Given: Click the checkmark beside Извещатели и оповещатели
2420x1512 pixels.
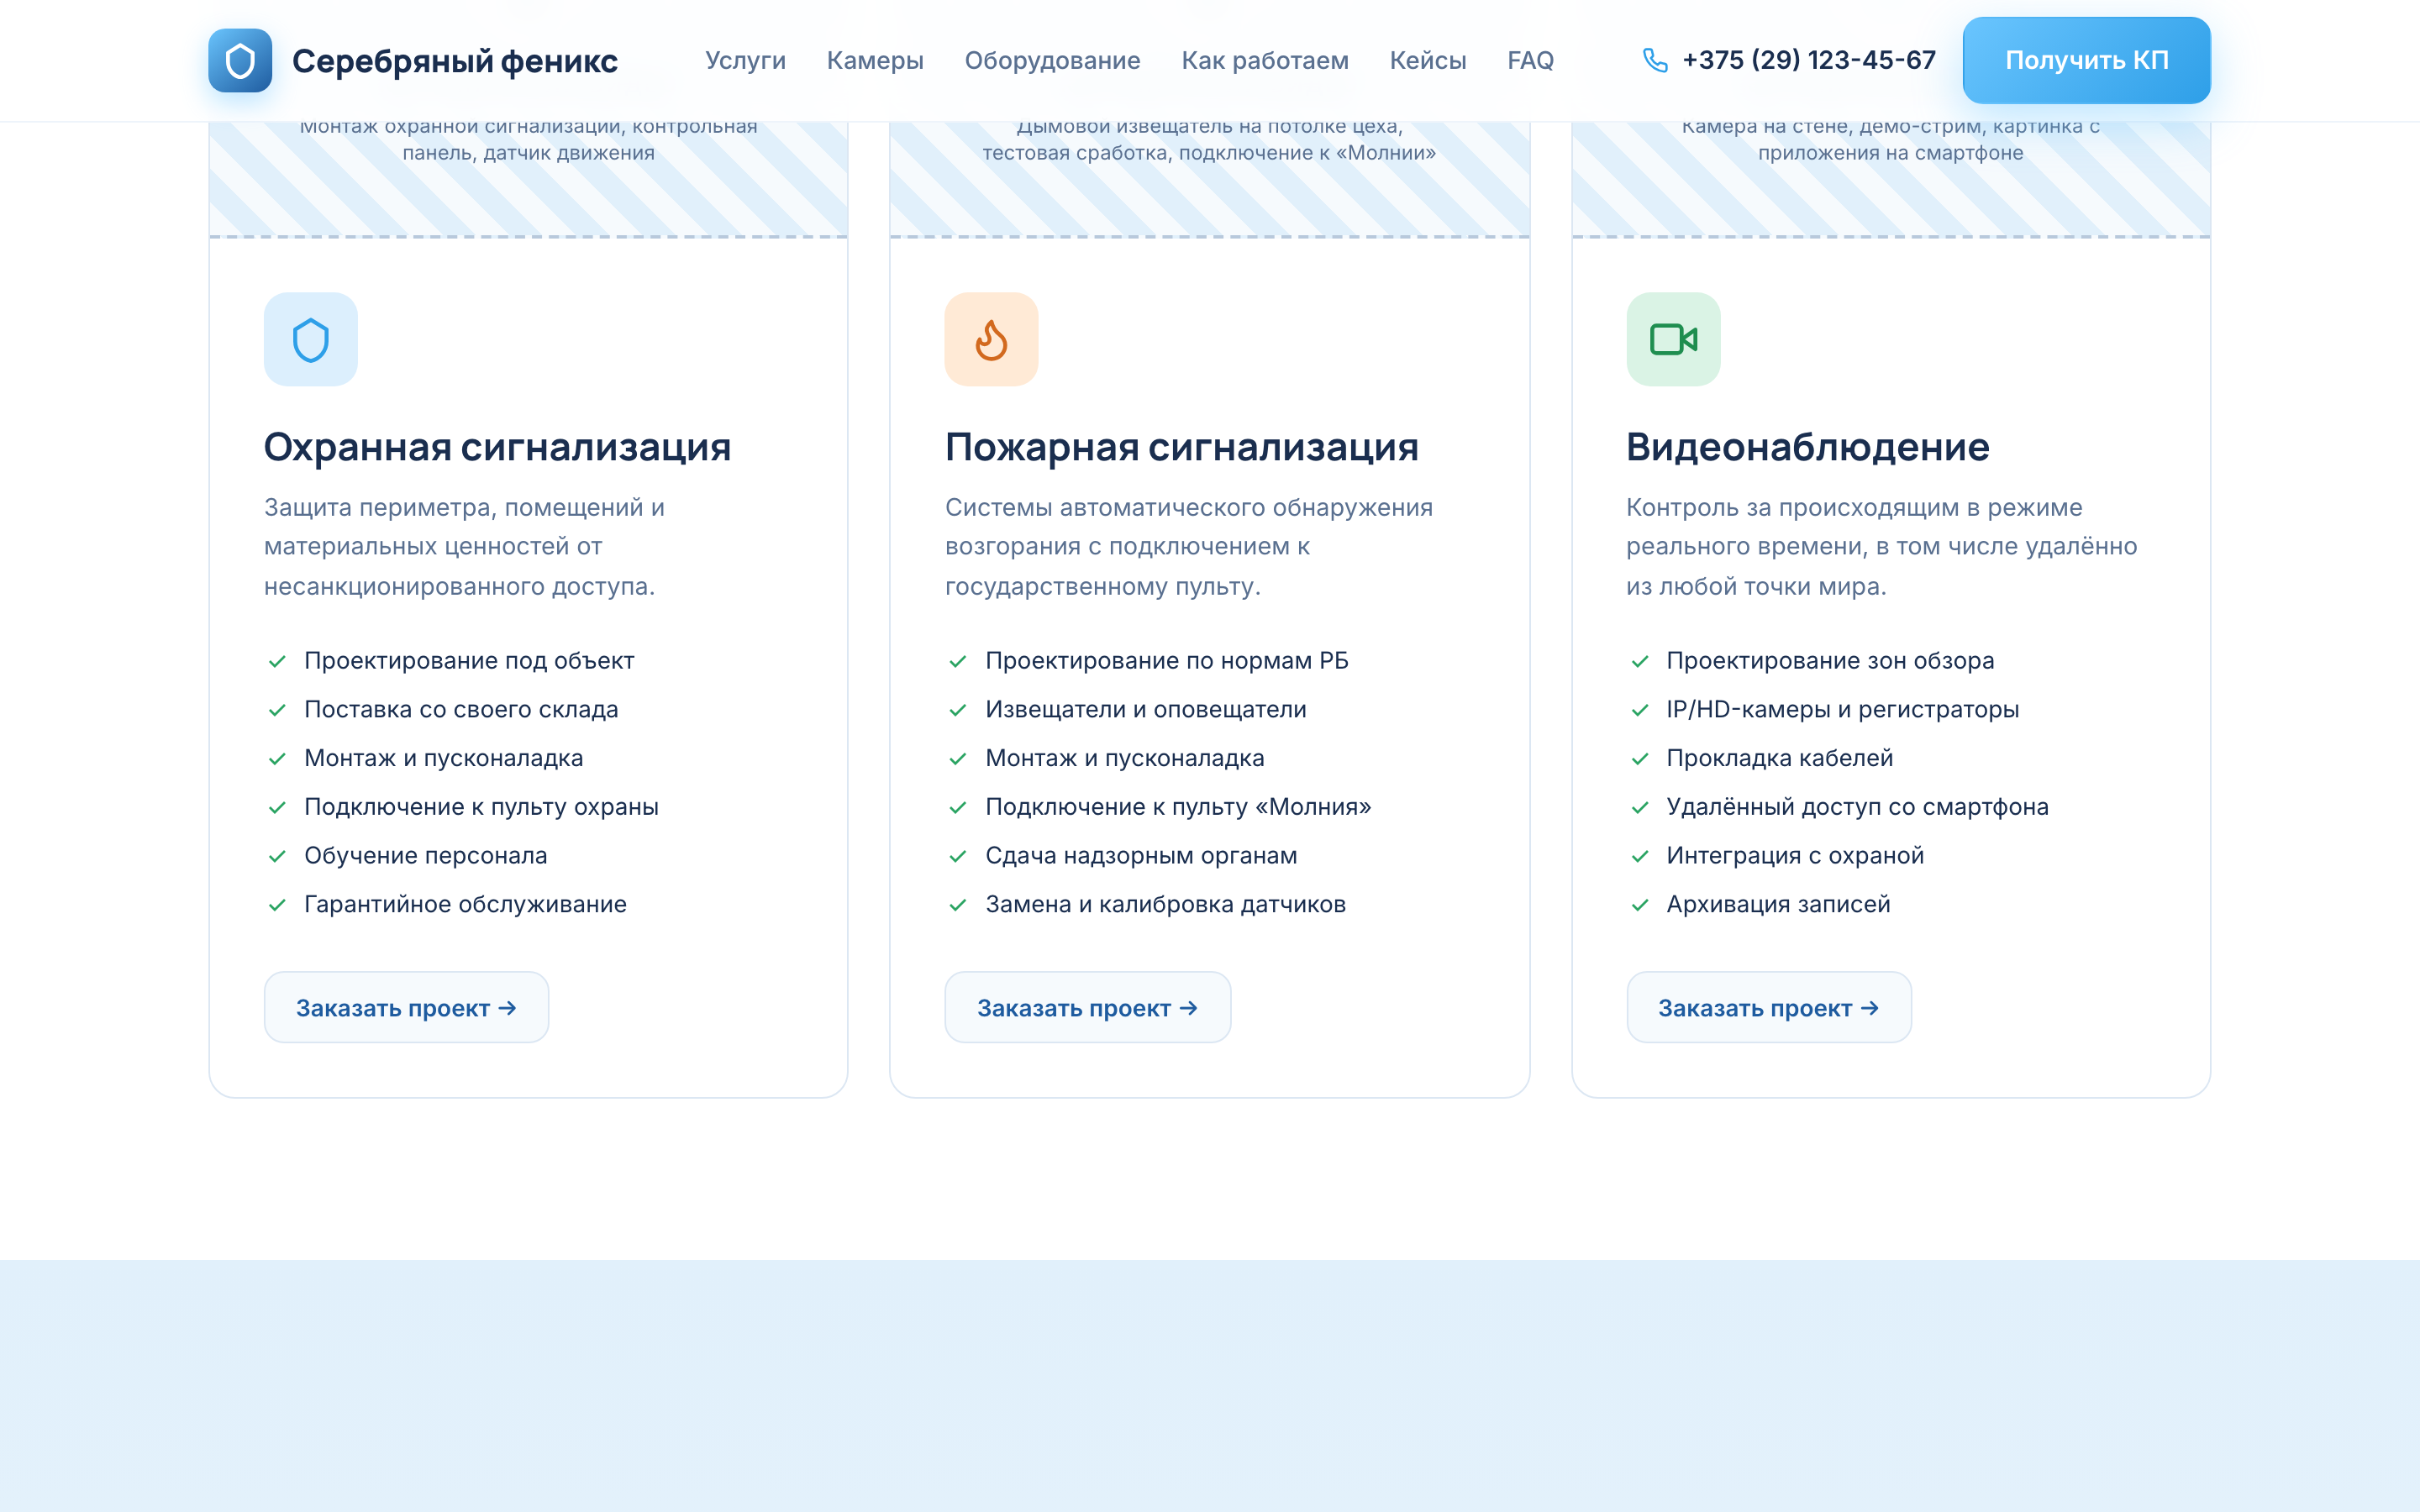Looking at the screenshot, I should point(958,710).
